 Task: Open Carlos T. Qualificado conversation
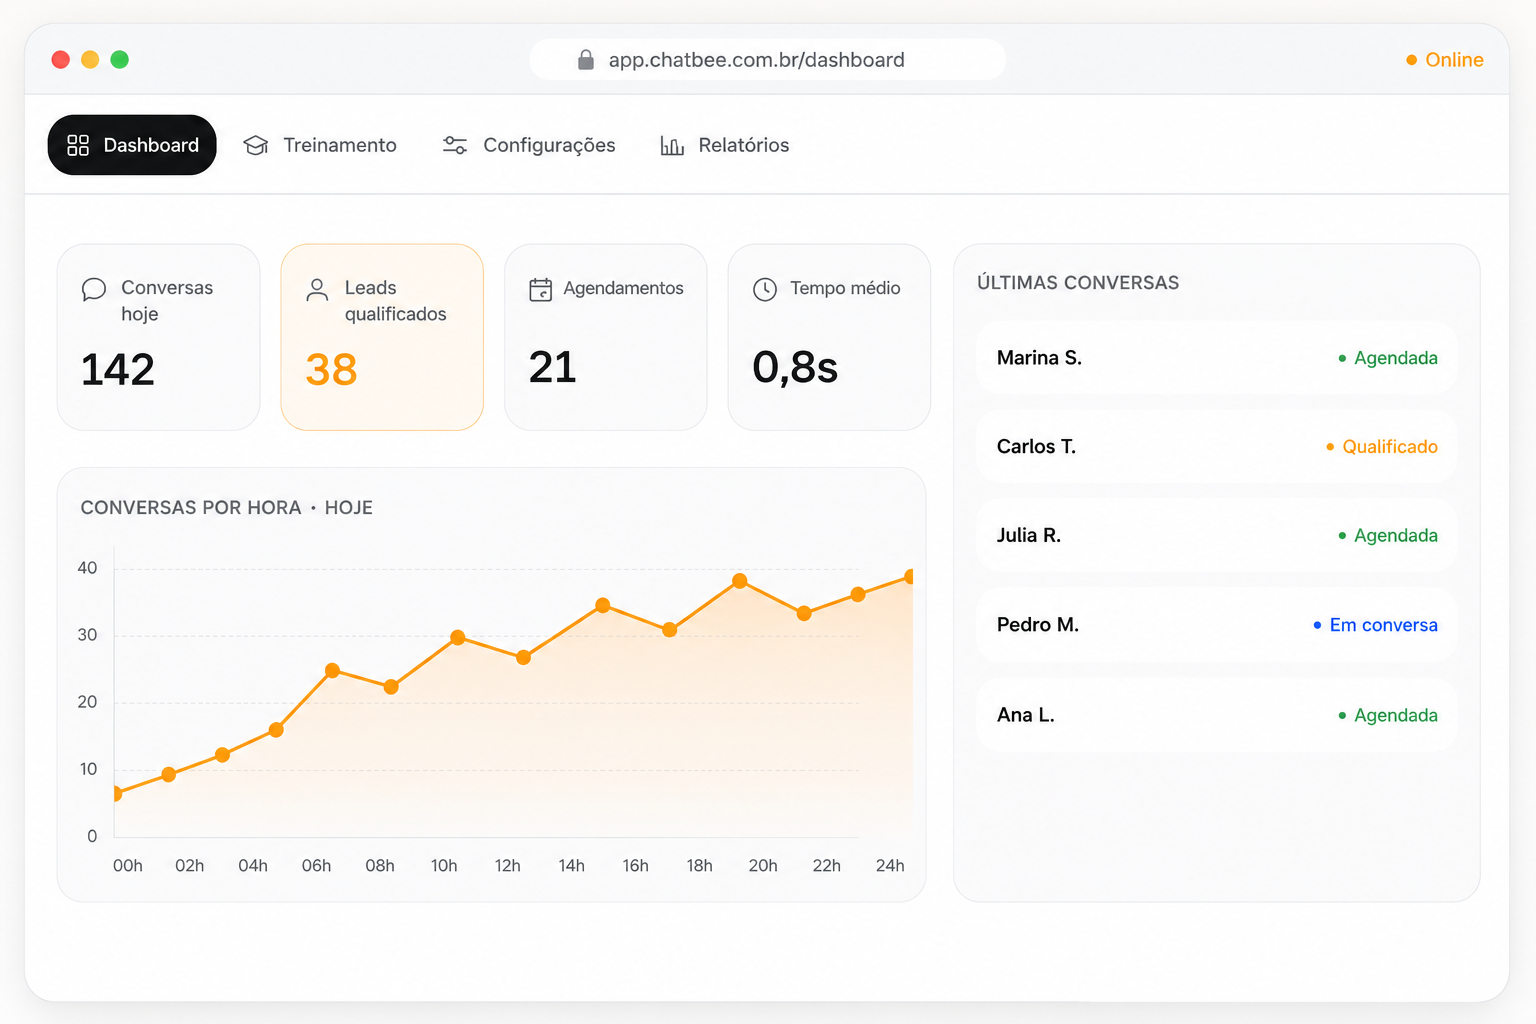(x=1216, y=447)
